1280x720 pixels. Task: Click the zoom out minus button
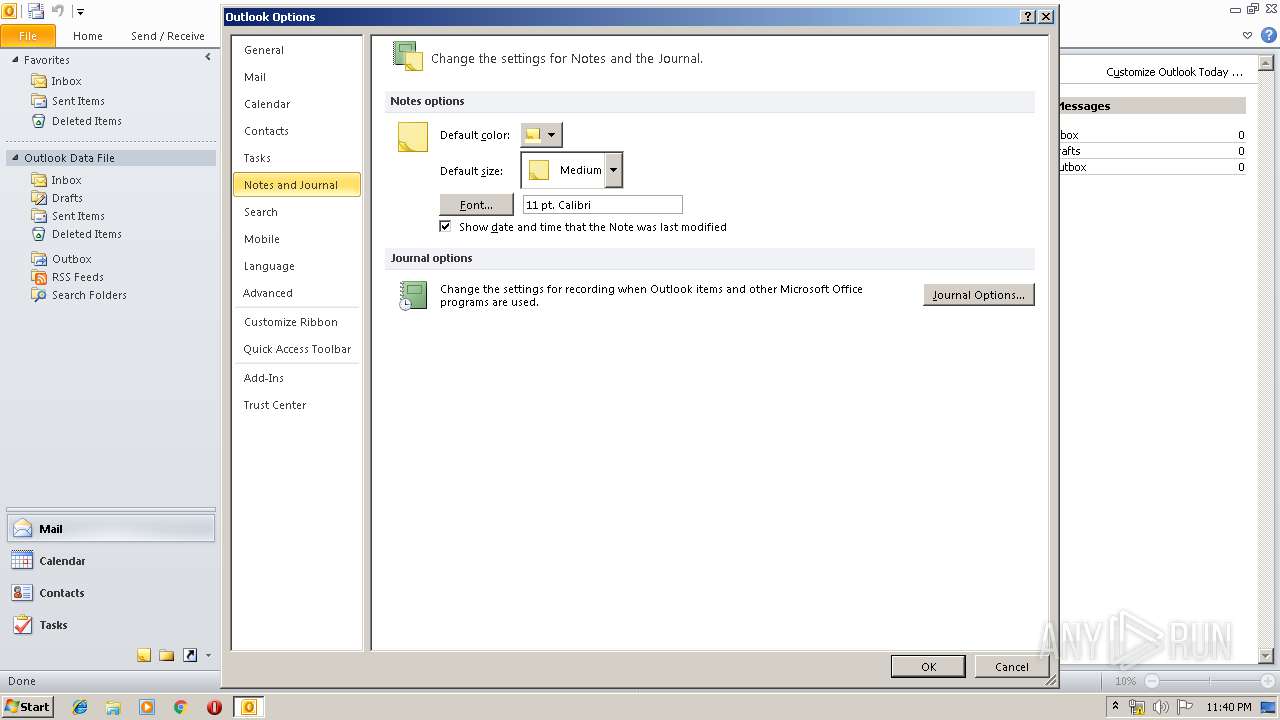coord(1152,681)
